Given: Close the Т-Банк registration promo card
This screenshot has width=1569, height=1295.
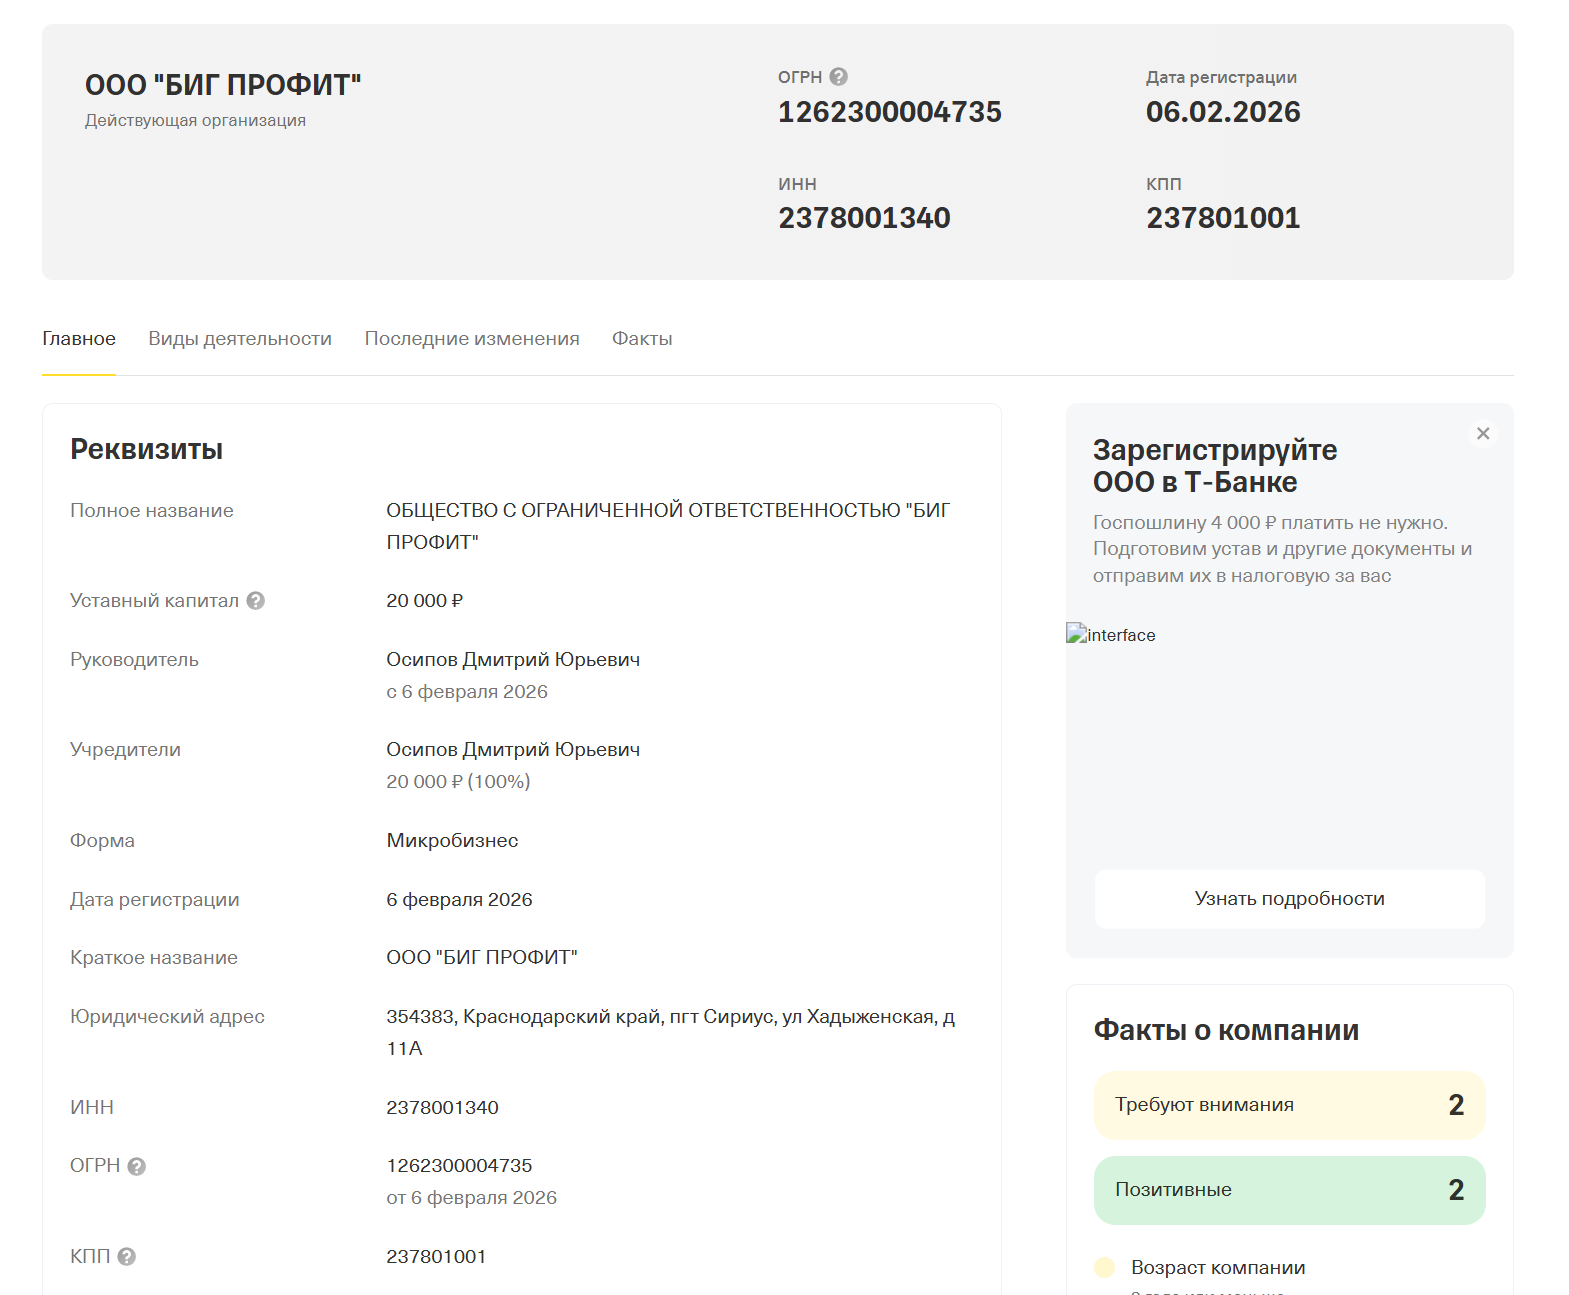Looking at the screenshot, I should click(1483, 433).
